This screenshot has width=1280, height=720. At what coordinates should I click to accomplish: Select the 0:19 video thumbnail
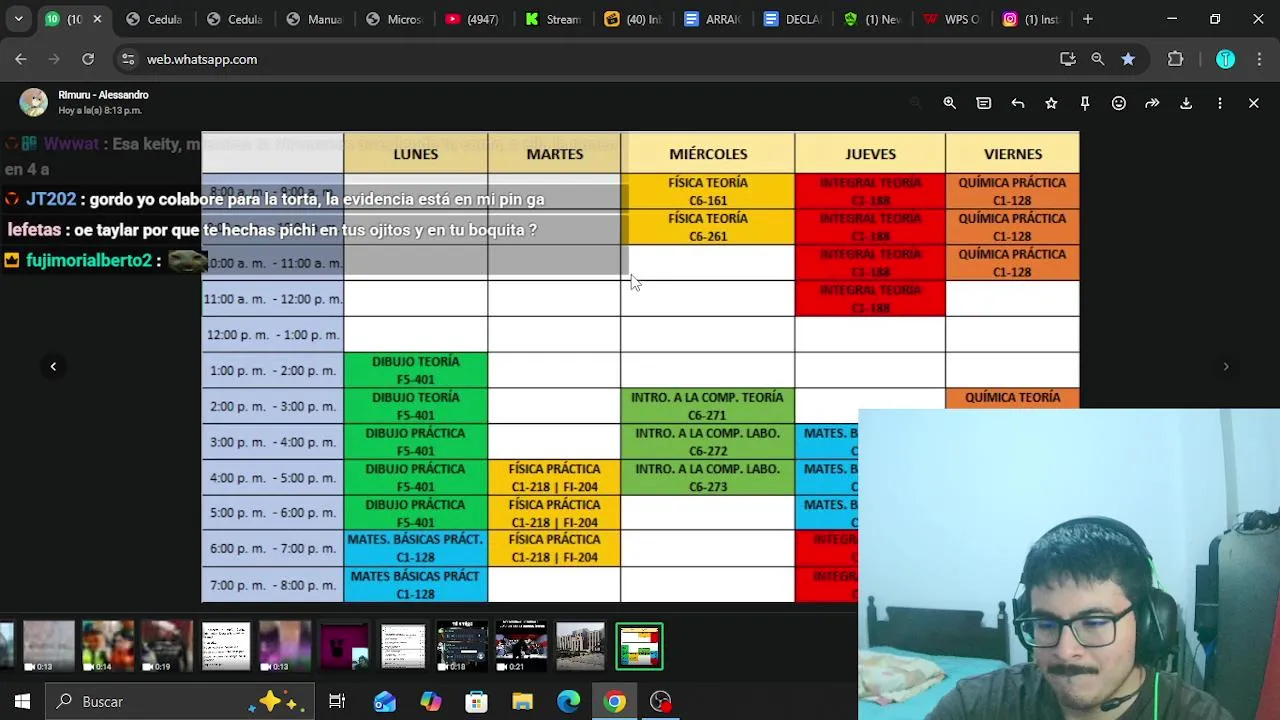tap(166, 646)
